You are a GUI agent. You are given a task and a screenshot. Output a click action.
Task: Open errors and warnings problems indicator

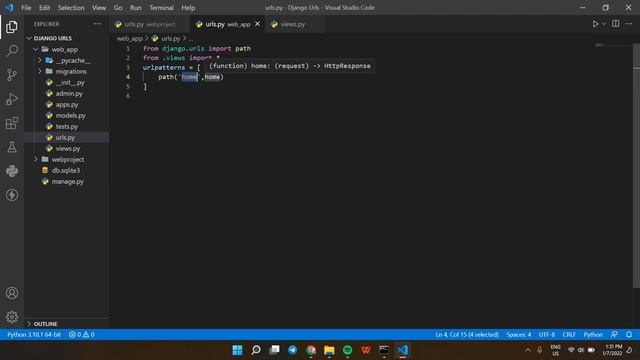[x=82, y=334]
